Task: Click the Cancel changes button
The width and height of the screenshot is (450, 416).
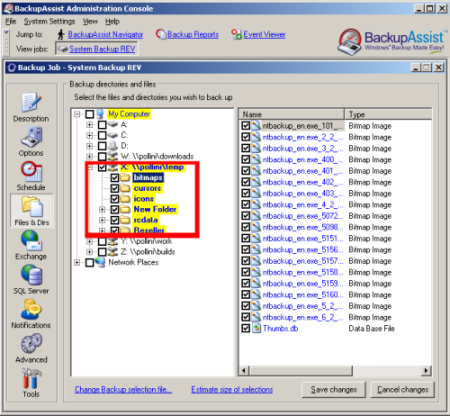Action: point(403,389)
